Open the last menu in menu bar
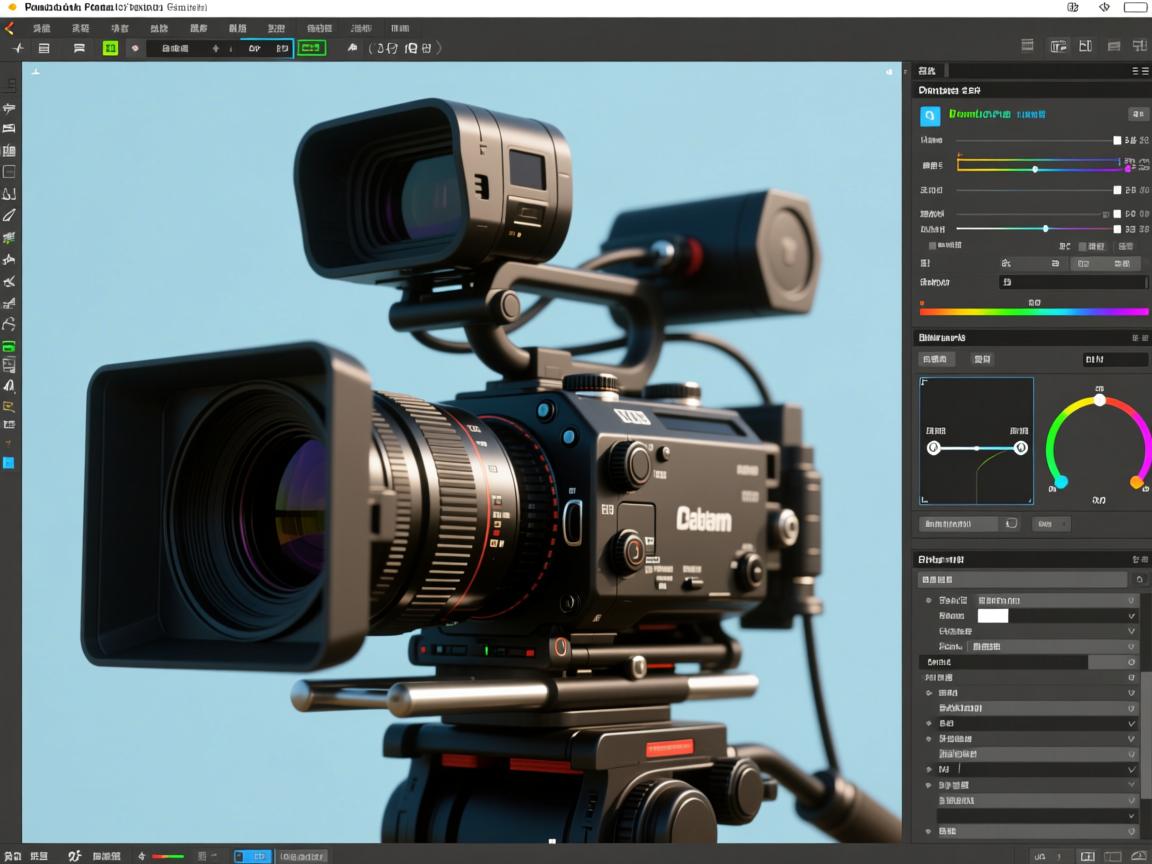Image resolution: width=1152 pixels, height=864 pixels. 400,29
